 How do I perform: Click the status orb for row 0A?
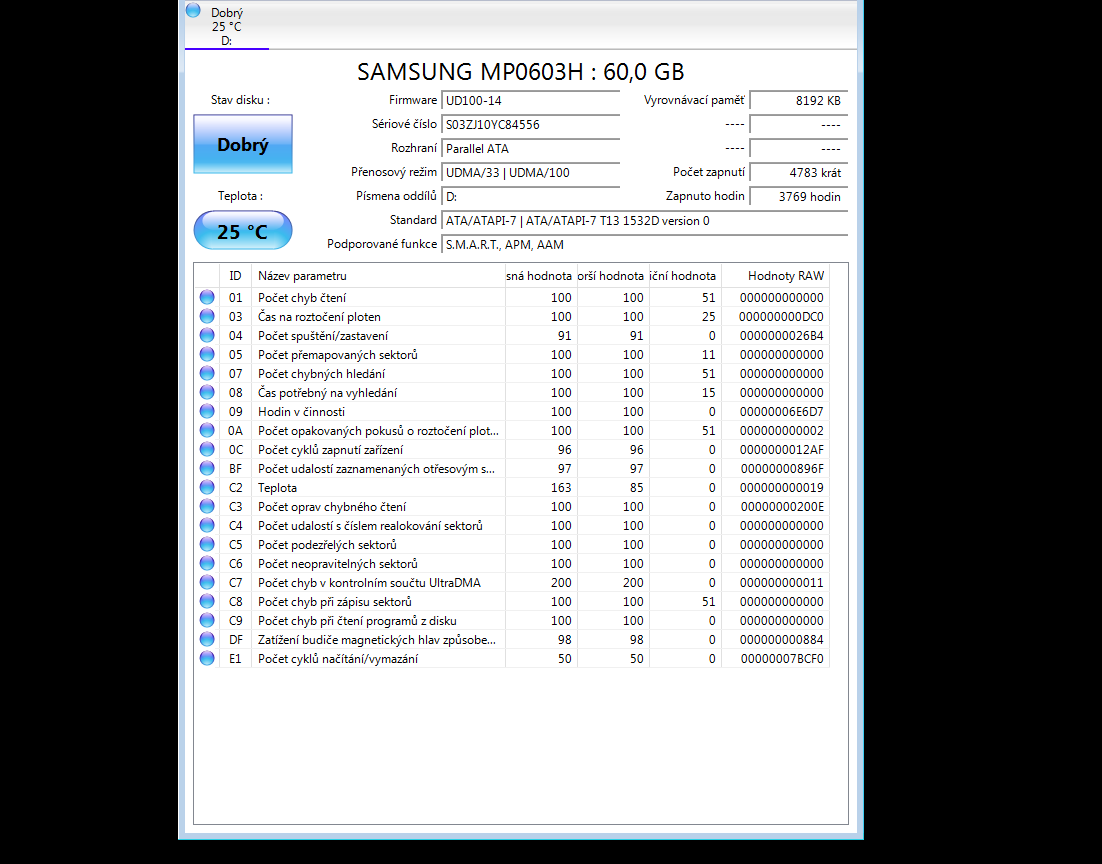(x=207, y=430)
